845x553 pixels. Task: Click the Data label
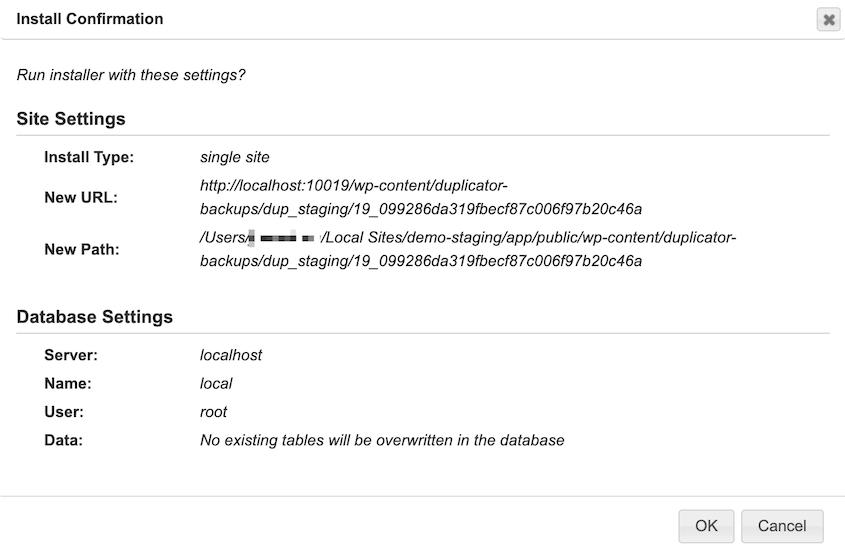click(x=63, y=440)
